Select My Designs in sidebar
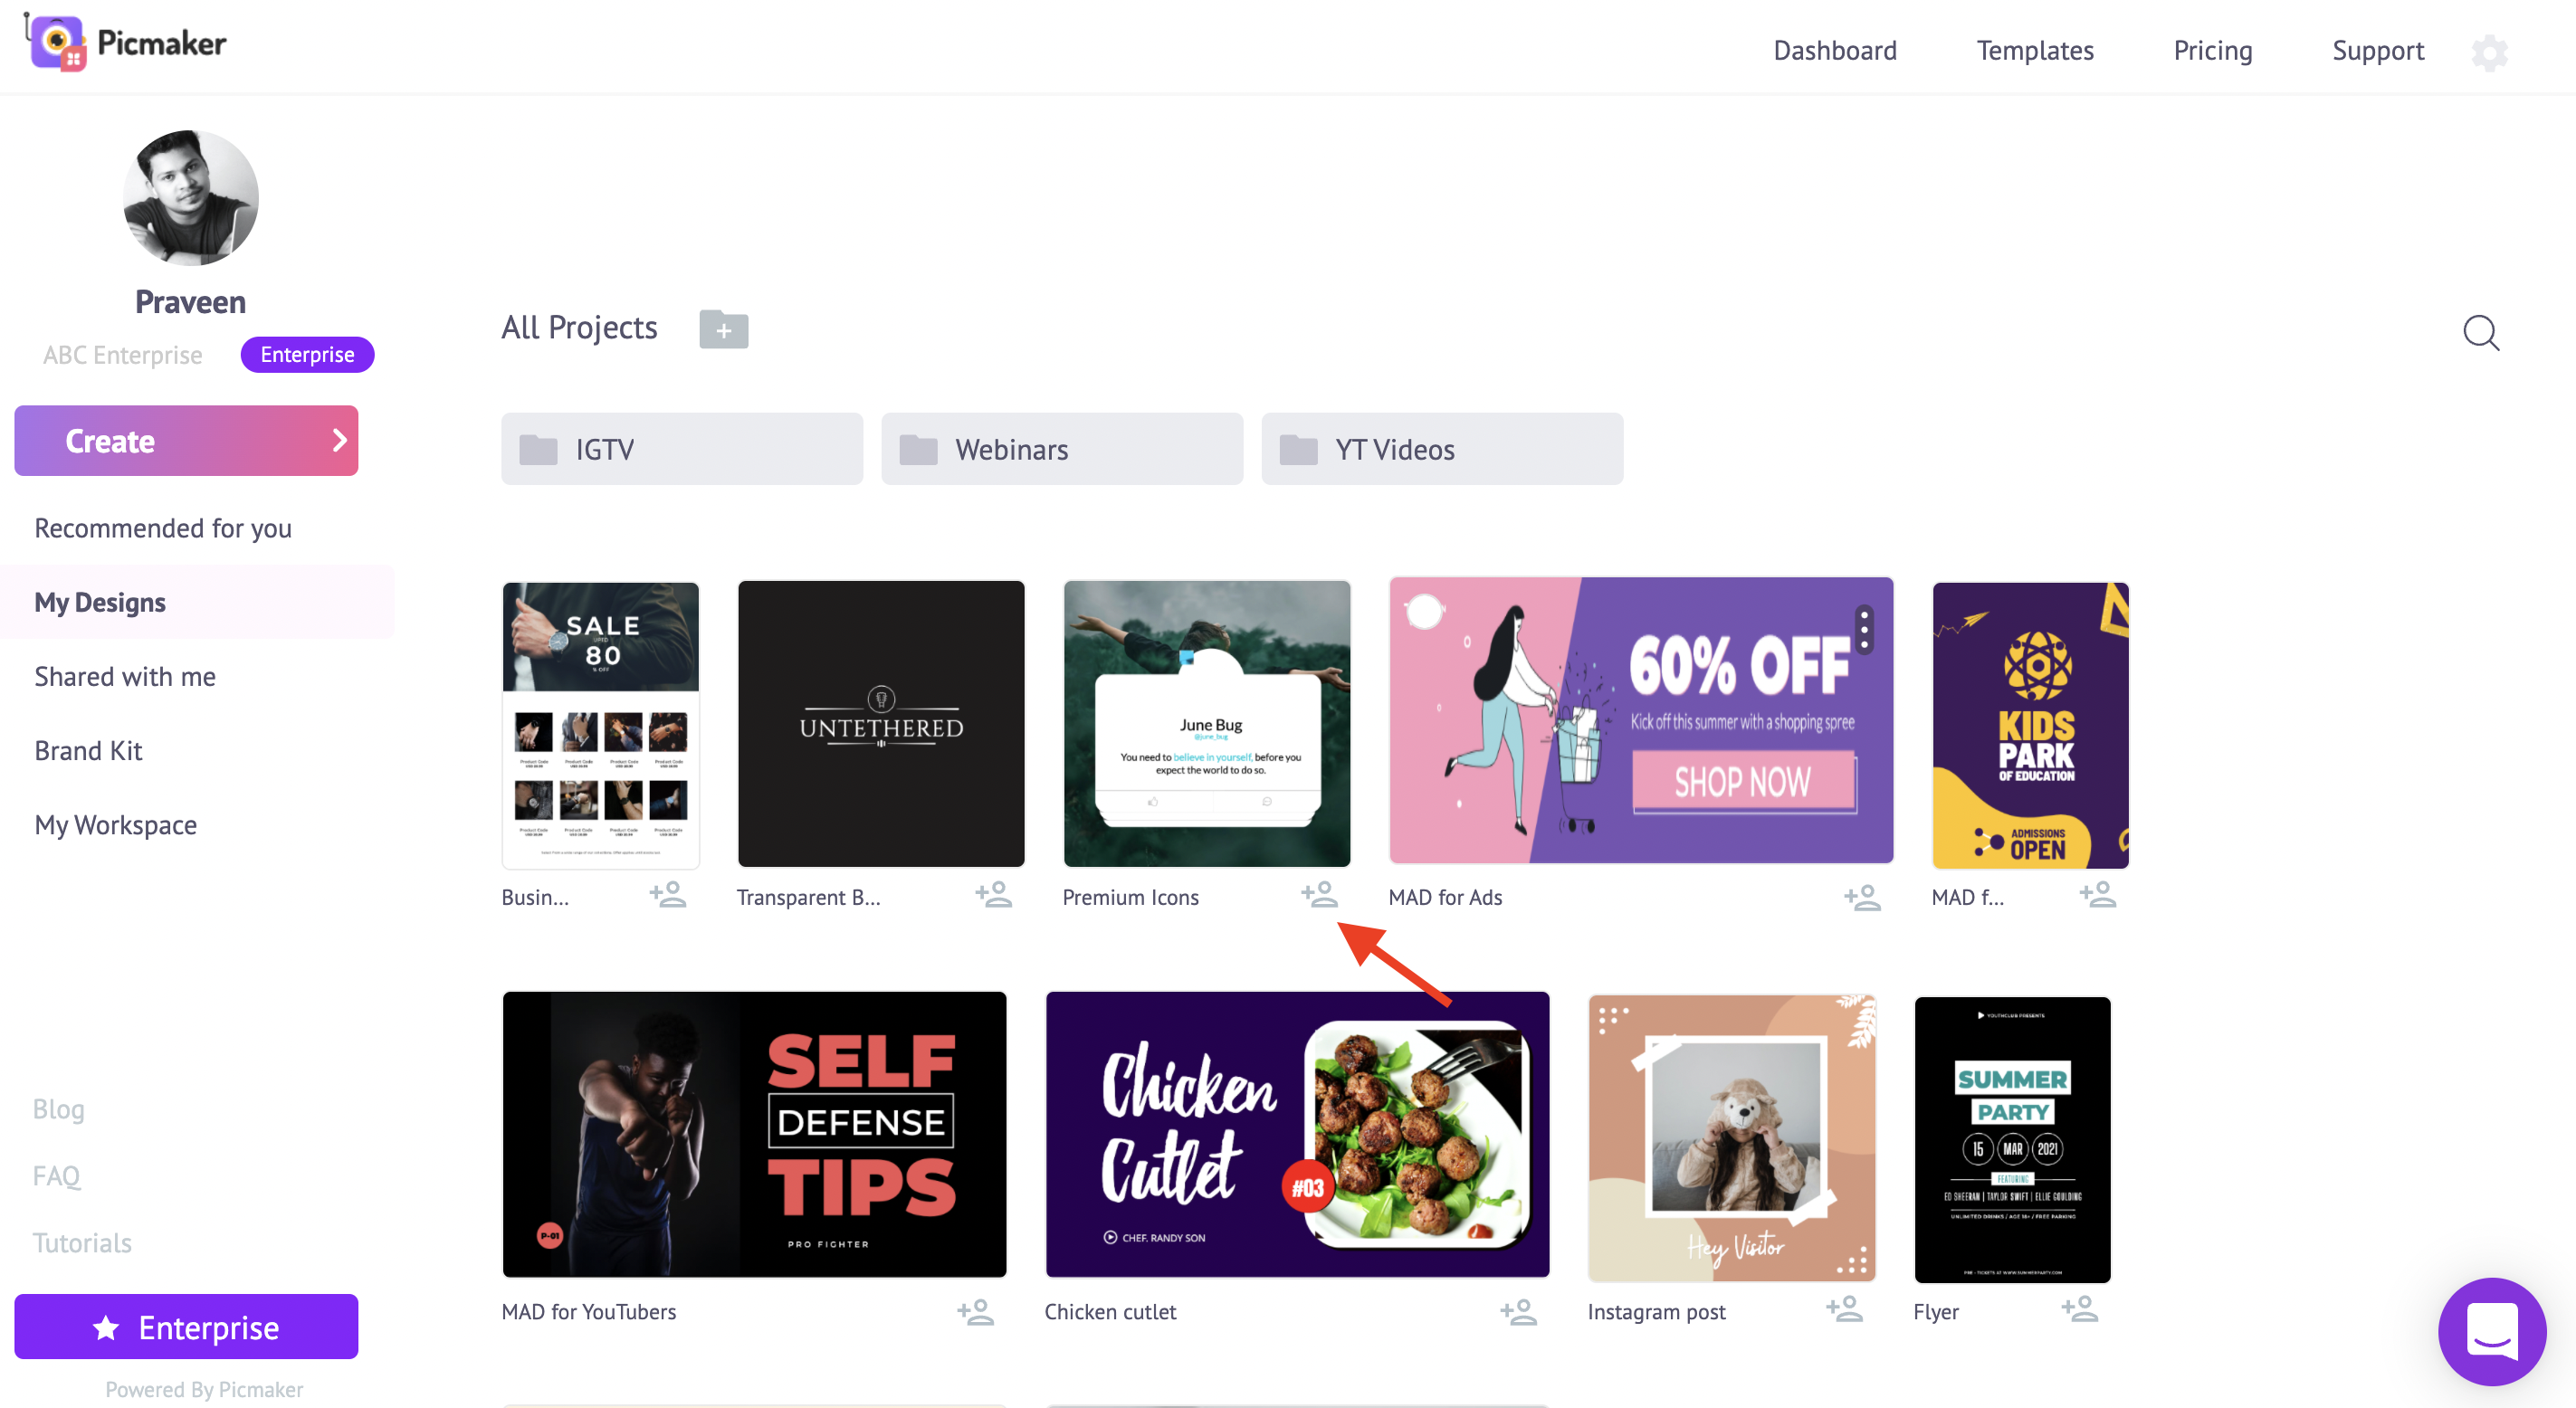 tap(99, 600)
